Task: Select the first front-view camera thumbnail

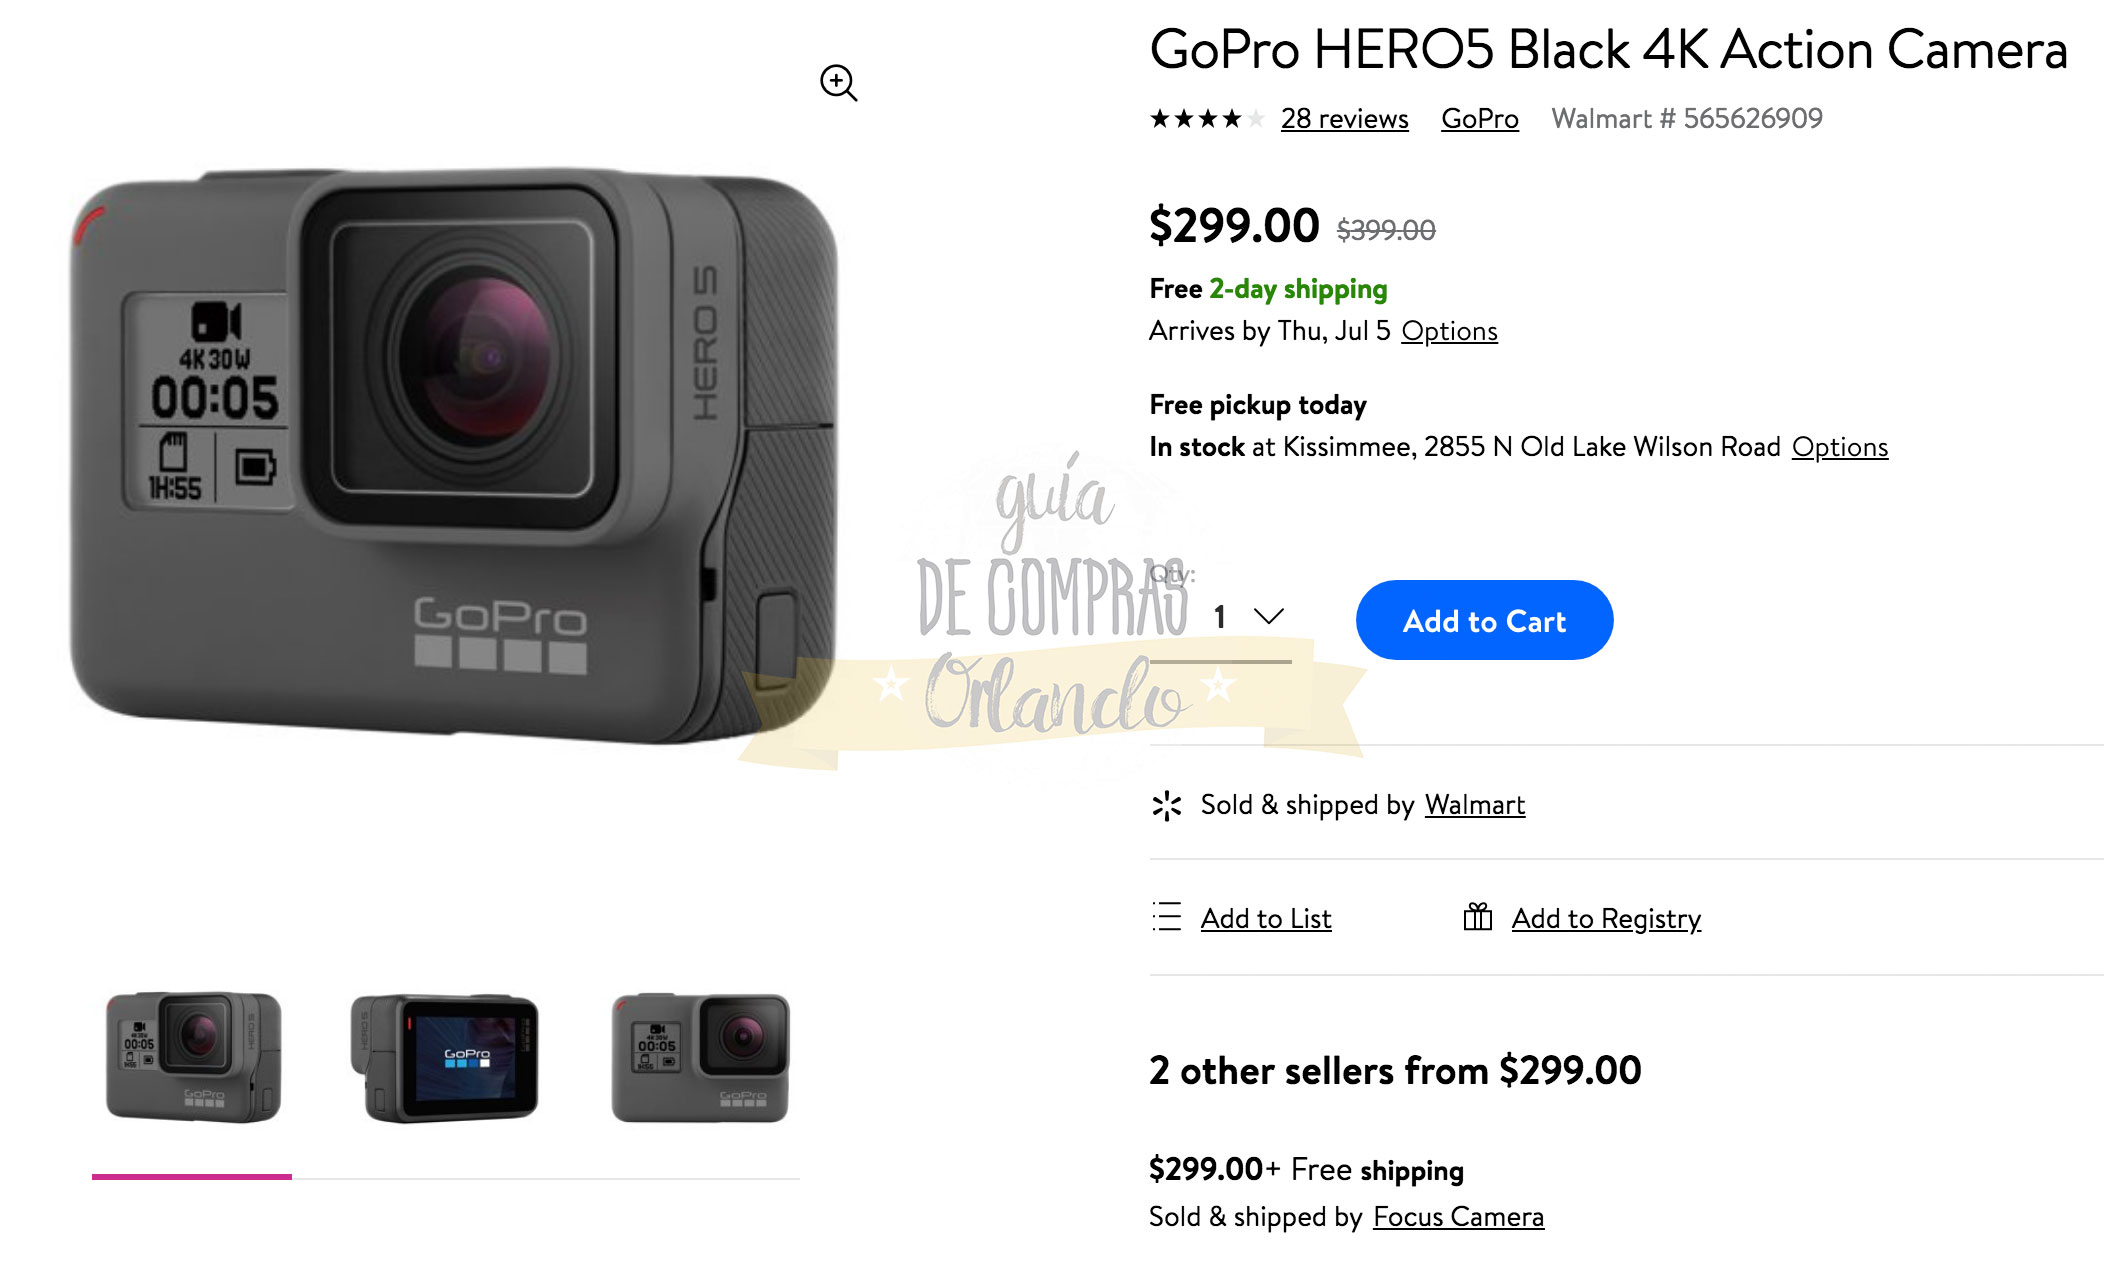Action: [193, 1057]
